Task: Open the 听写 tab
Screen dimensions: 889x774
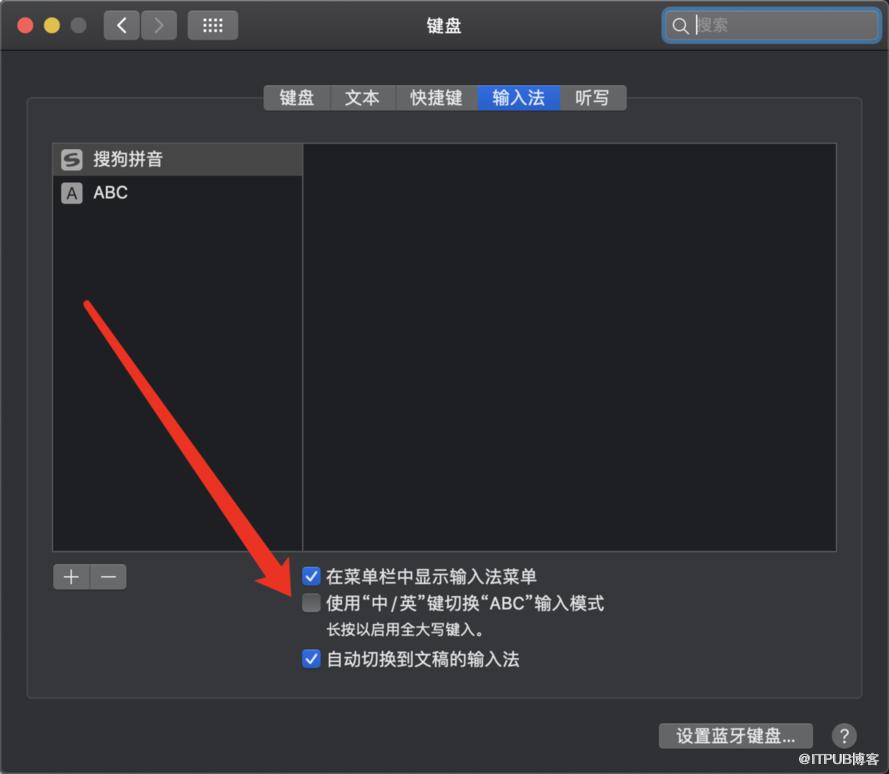Action: point(593,98)
